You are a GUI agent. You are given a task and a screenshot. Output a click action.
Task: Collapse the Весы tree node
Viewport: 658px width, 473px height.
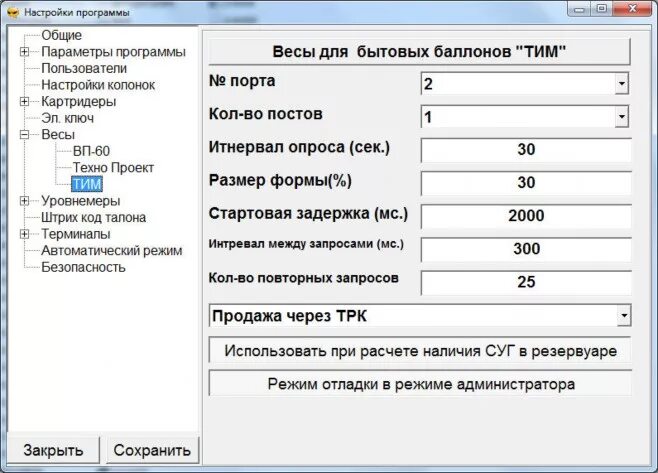24,135
